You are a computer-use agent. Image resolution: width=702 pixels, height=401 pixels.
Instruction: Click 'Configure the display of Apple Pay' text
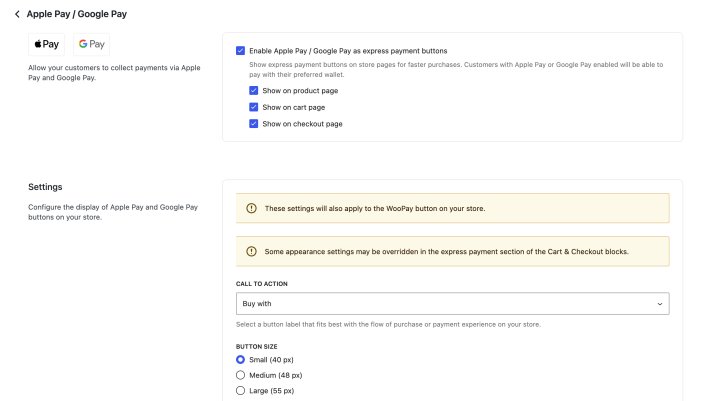(x=113, y=212)
